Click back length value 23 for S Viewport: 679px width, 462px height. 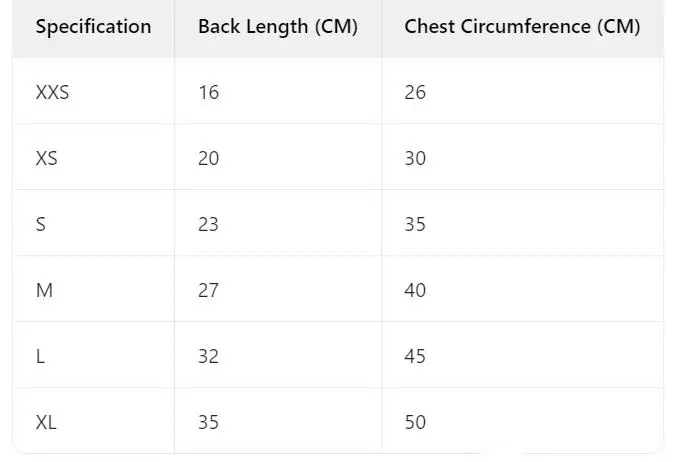(208, 224)
